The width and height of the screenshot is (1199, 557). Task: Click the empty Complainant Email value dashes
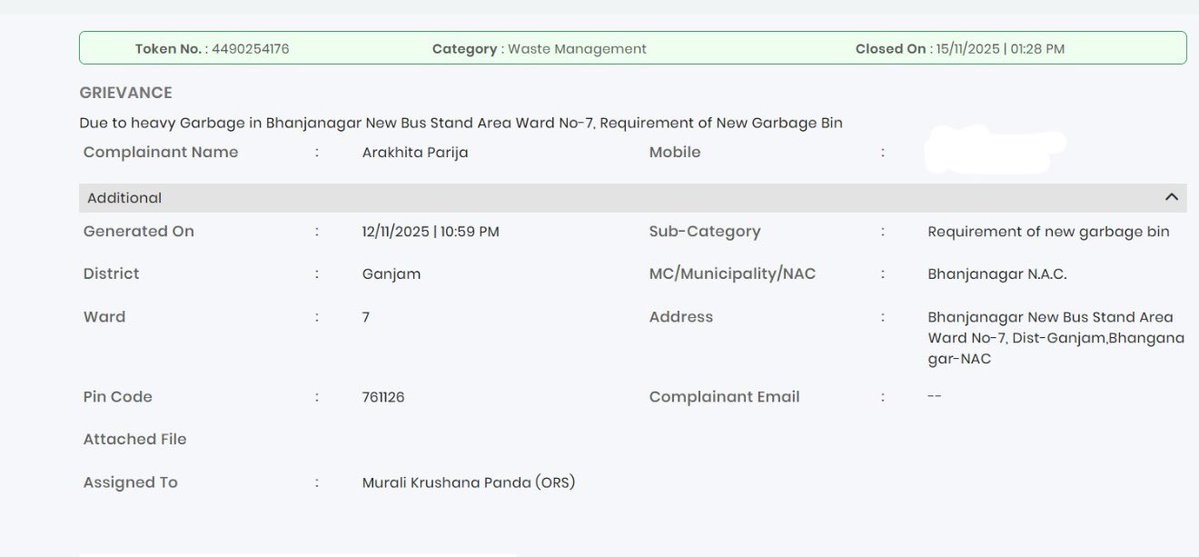pyautogui.click(x=934, y=396)
